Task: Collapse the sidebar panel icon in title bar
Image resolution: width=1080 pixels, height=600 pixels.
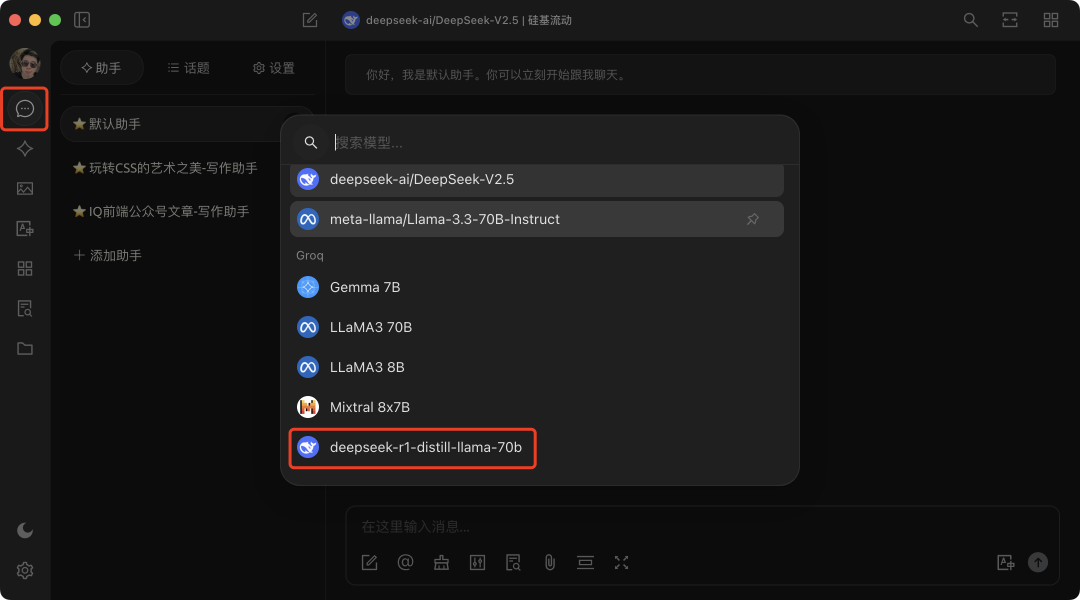Action: 82,20
